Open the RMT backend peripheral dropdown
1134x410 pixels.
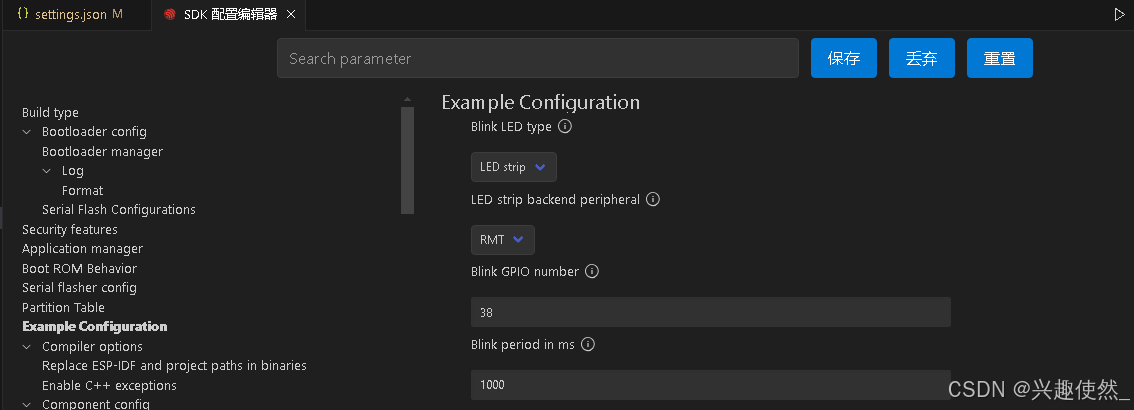coord(502,240)
